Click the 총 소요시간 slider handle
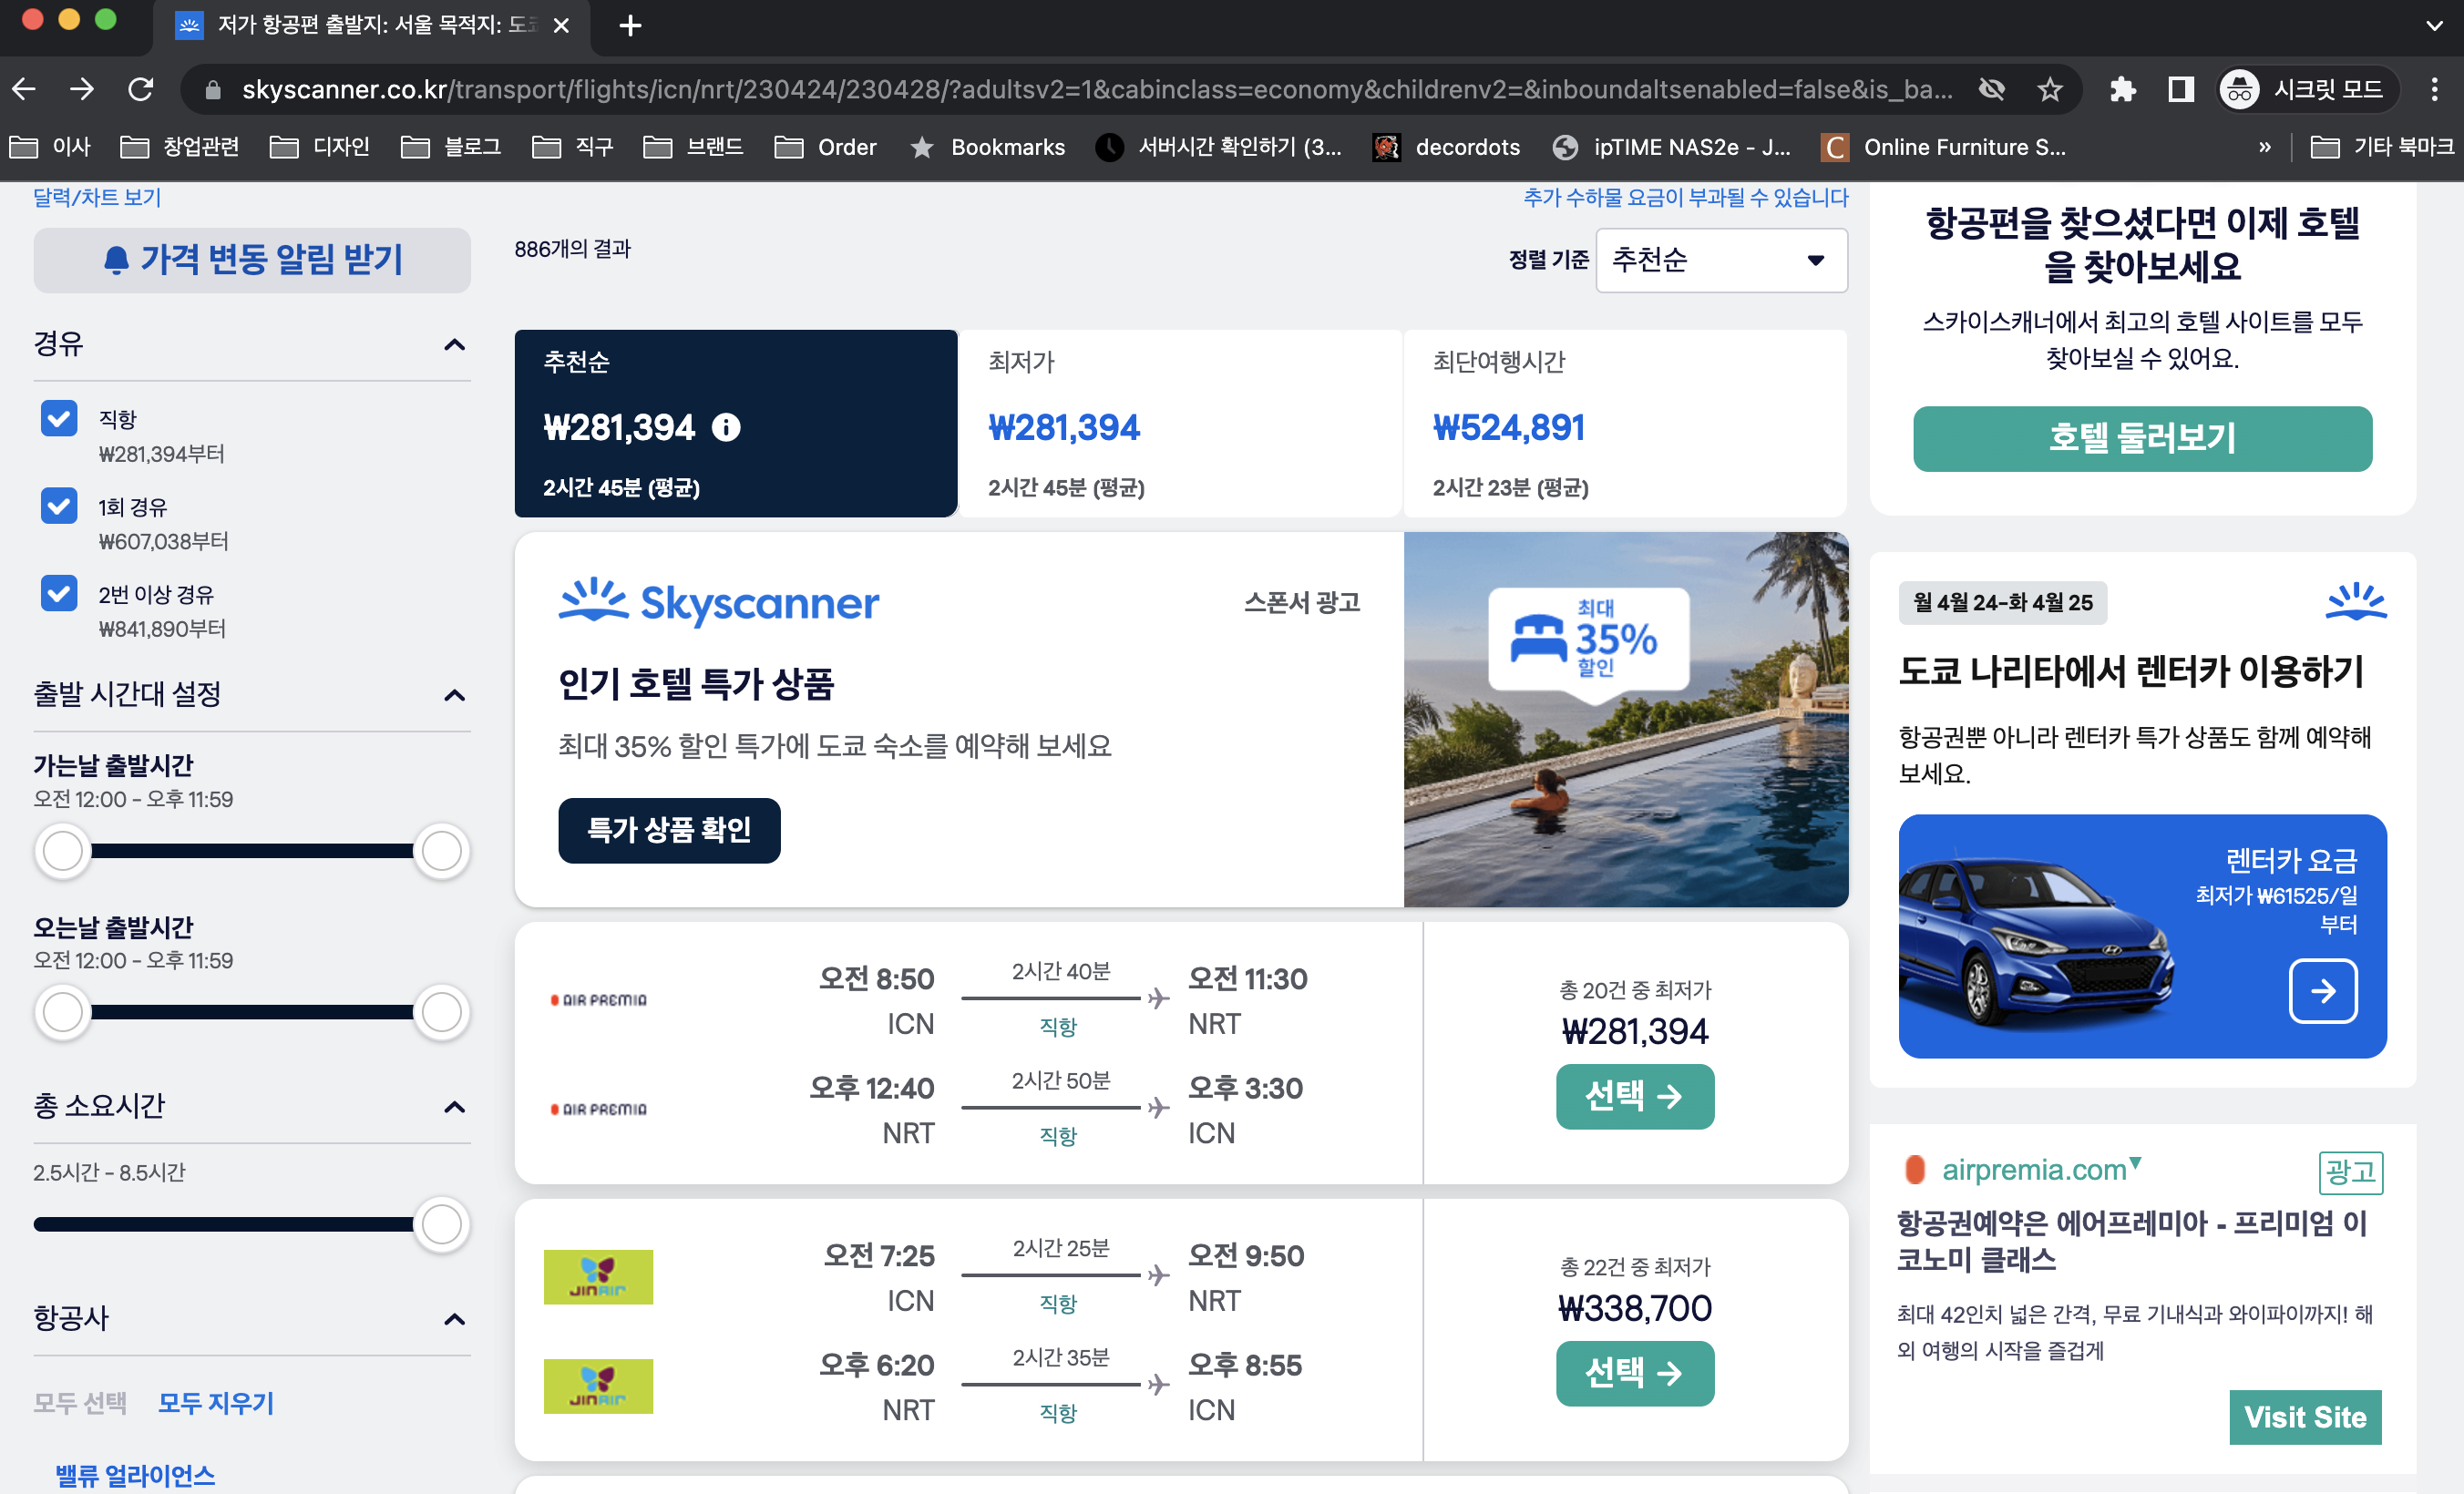2464x1494 pixels. (441, 1224)
